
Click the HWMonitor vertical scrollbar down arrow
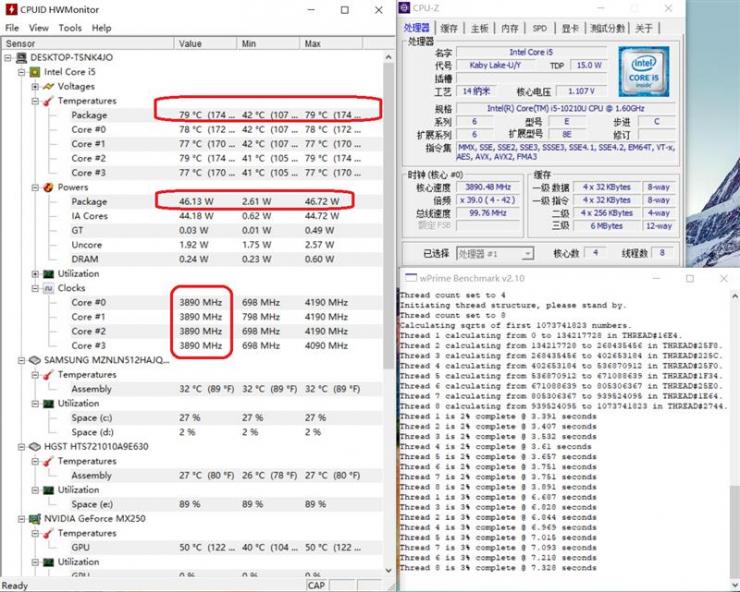pyautogui.click(x=388, y=570)
